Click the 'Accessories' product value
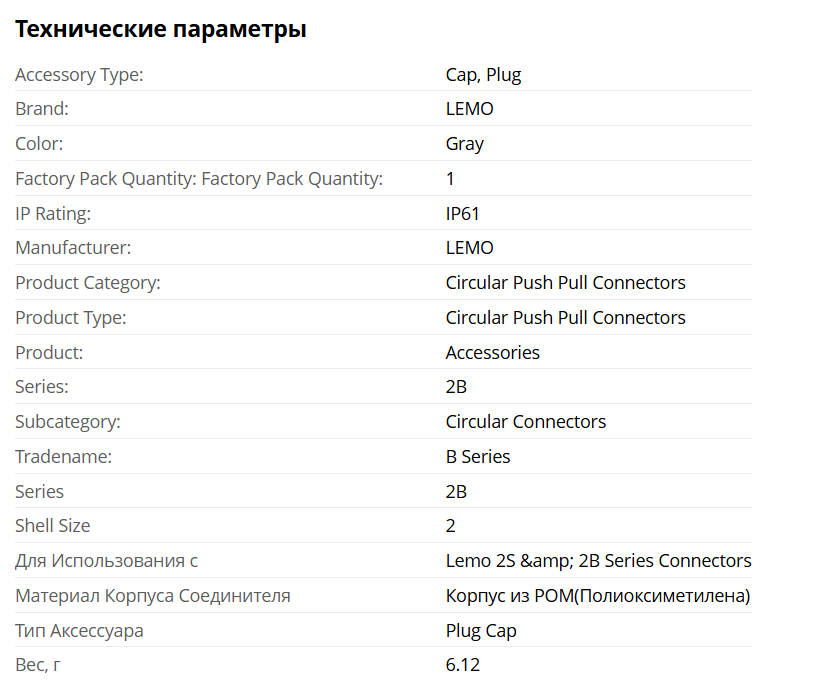The height and width of the screenshot is (699, 827). (492, 352)
